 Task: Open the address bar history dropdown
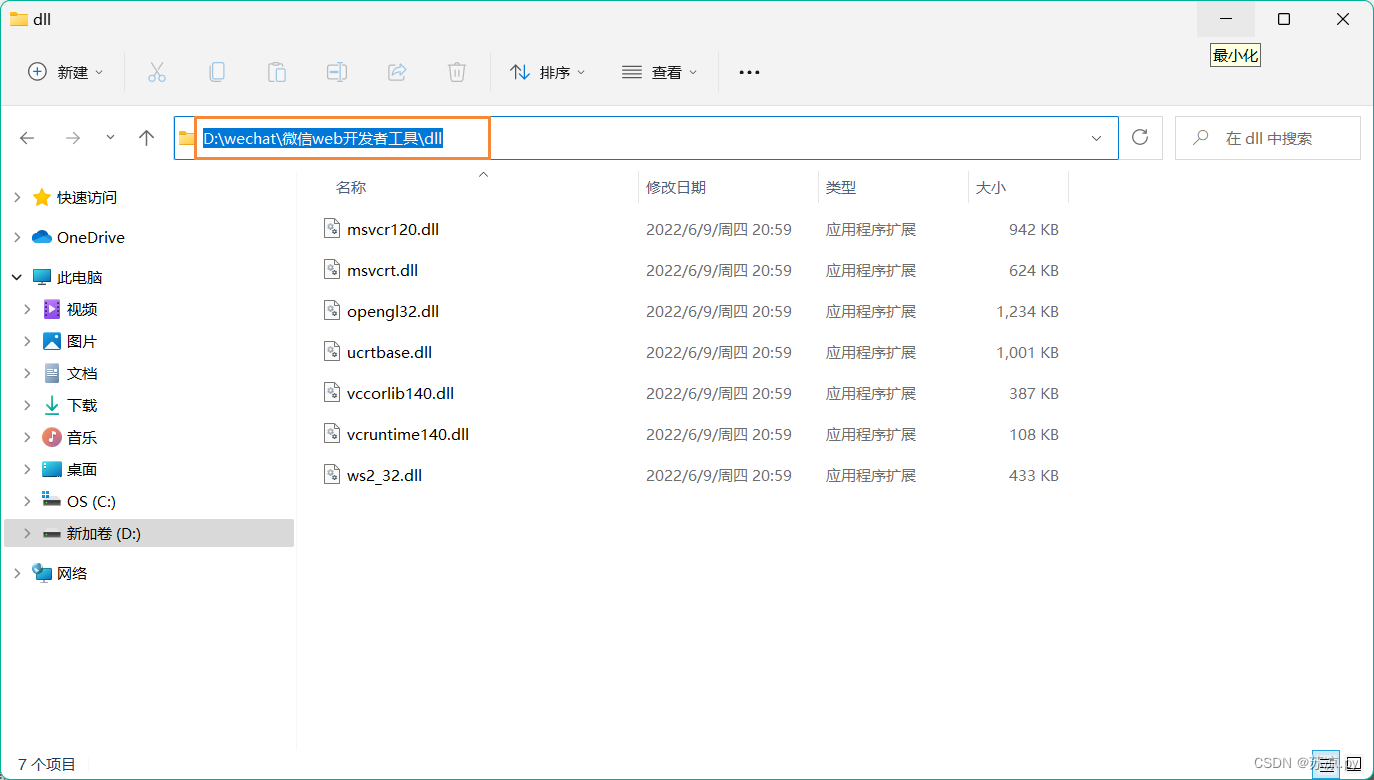pos(1096,137)
